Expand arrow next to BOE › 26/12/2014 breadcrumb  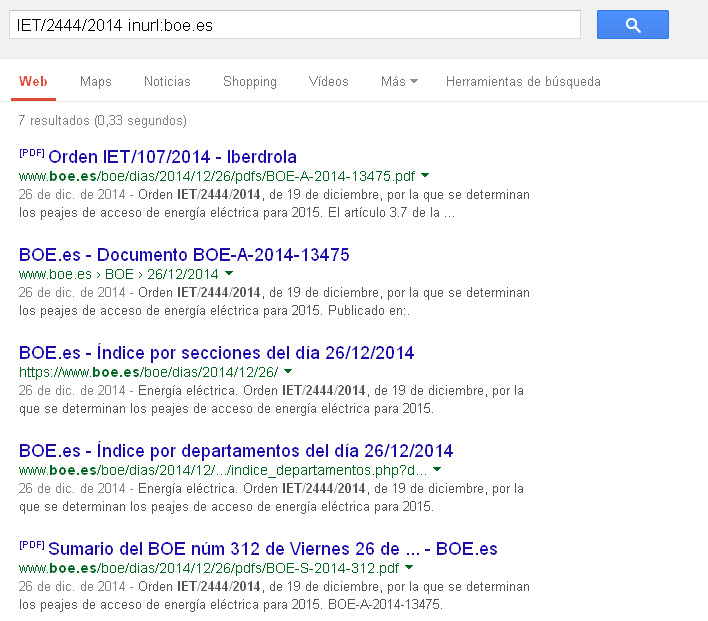coord(229,273)
